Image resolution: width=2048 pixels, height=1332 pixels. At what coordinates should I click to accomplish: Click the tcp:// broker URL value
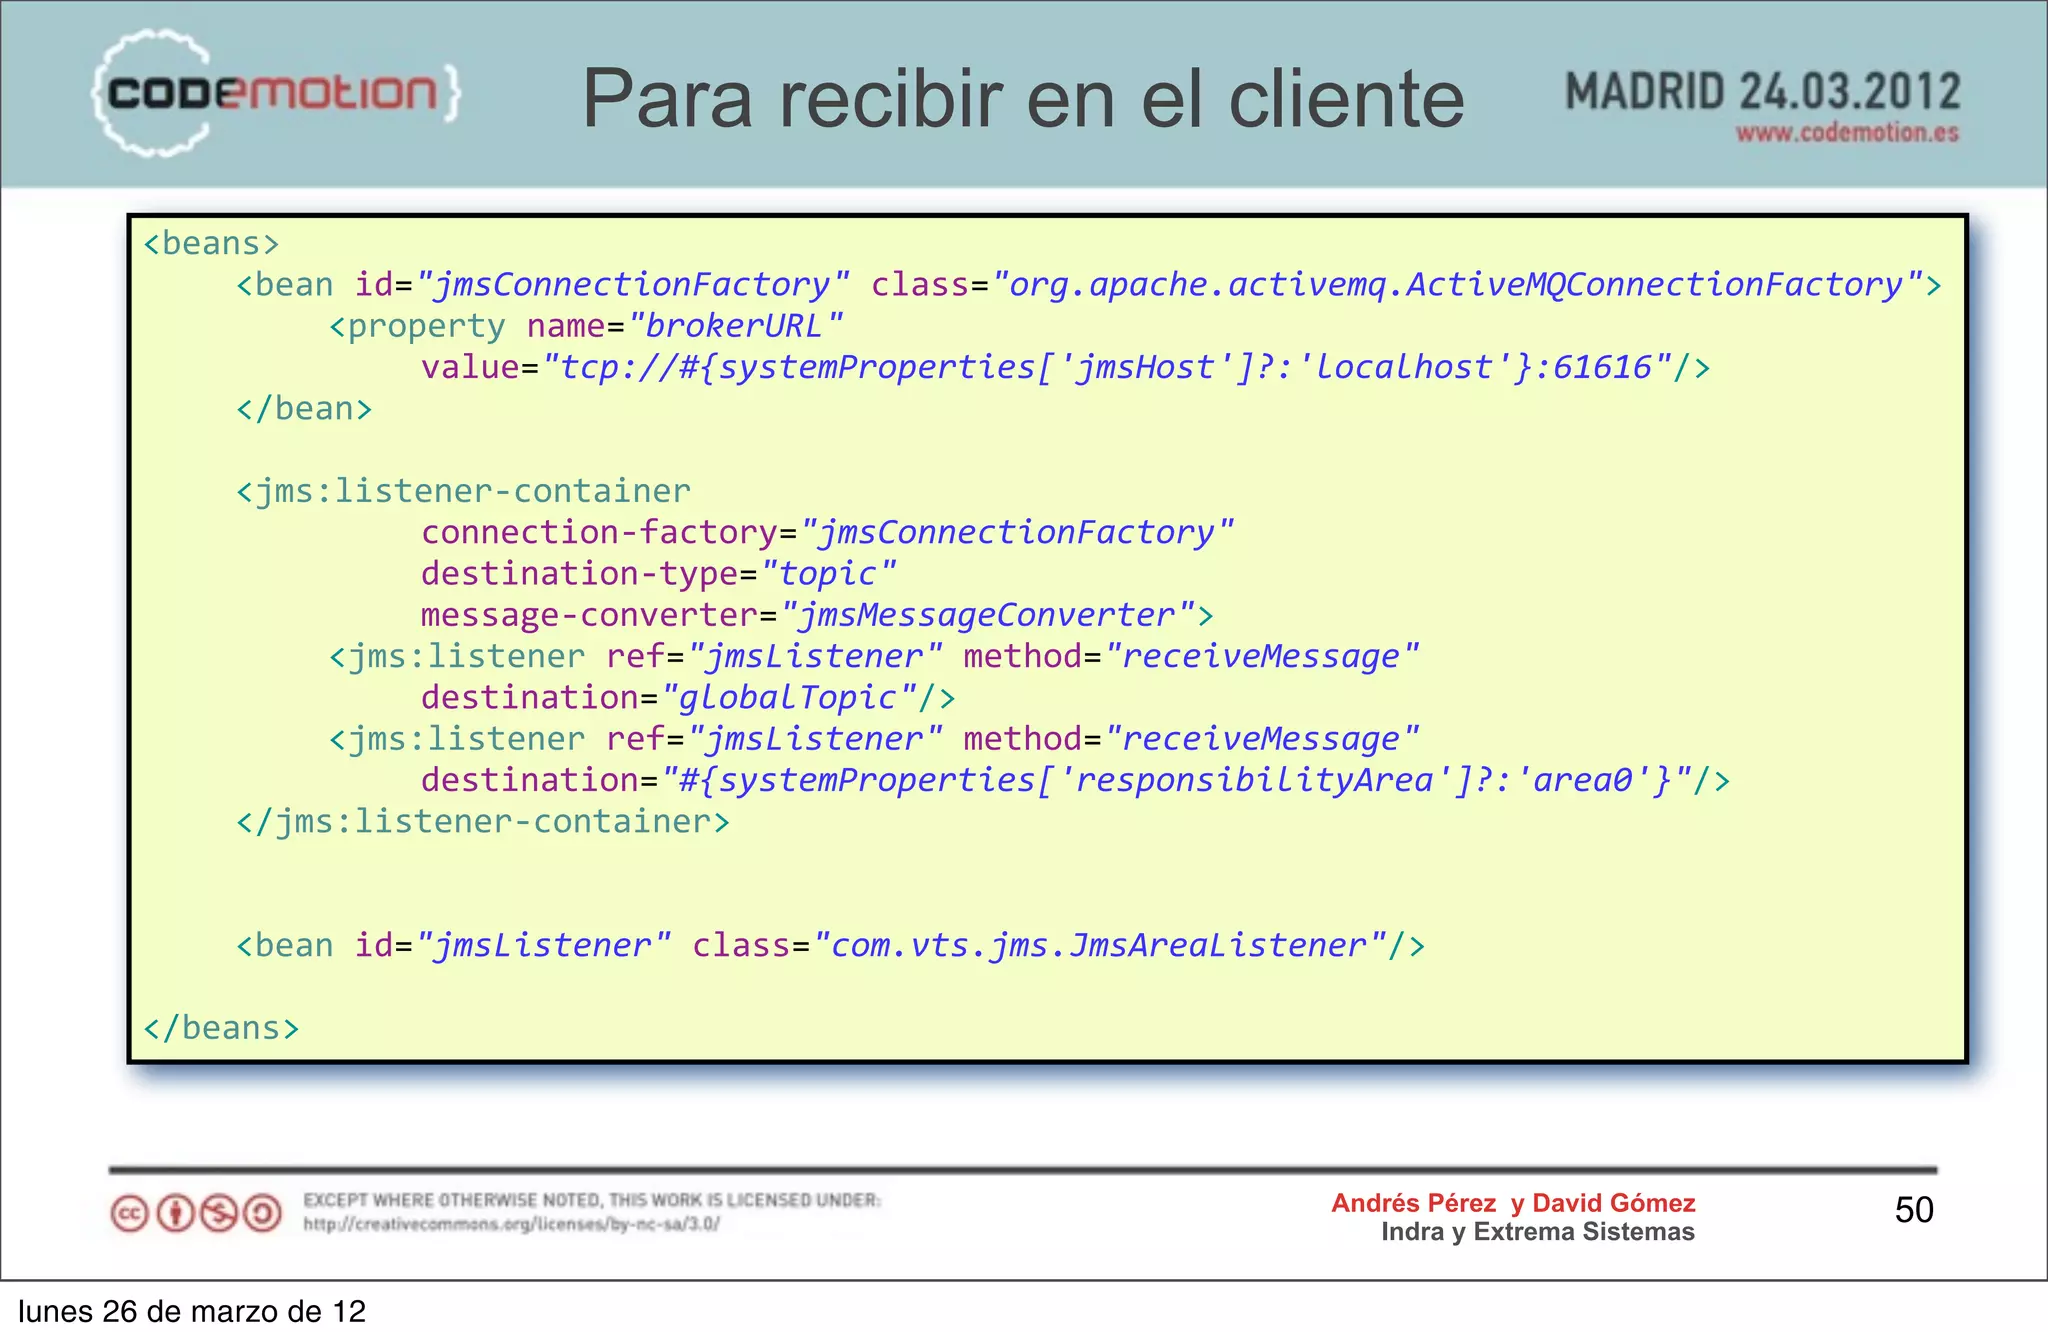[1106, 368]
